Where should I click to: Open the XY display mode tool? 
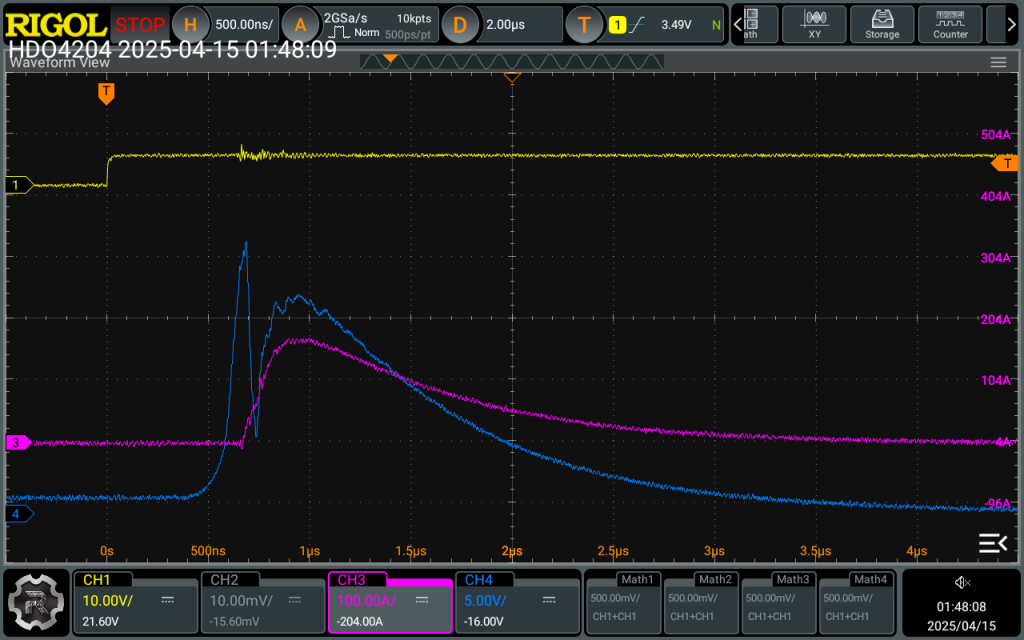(814, 25)
